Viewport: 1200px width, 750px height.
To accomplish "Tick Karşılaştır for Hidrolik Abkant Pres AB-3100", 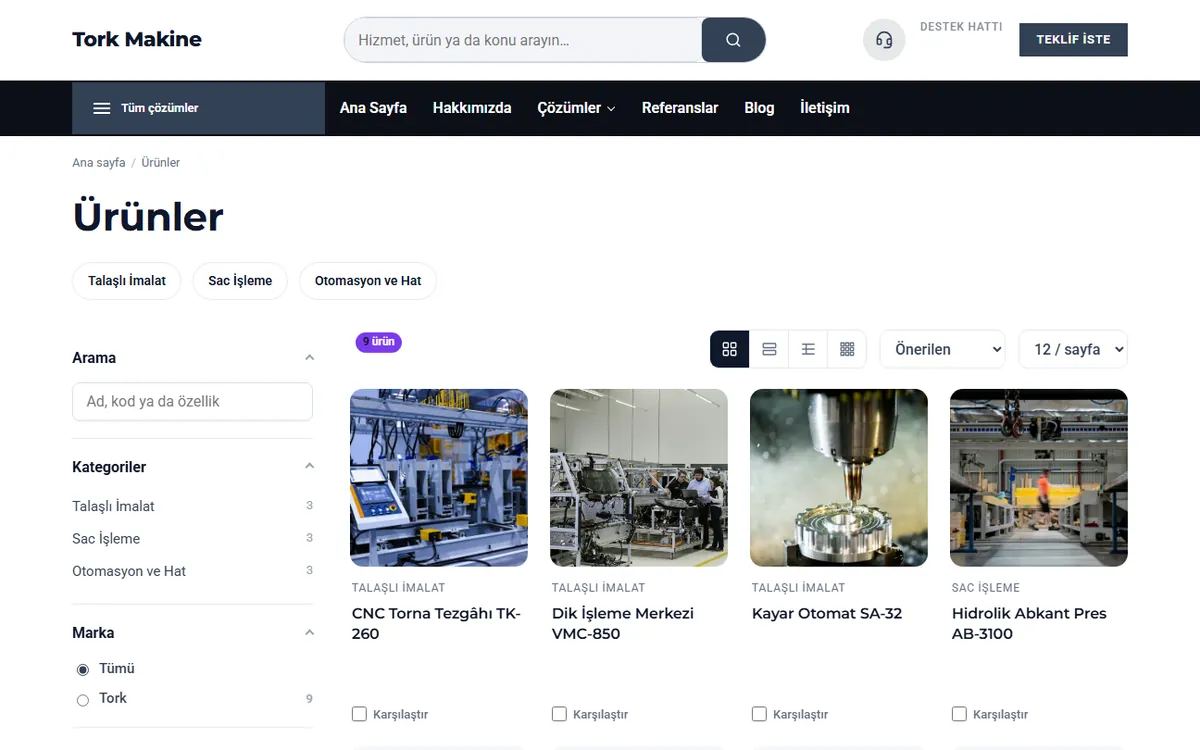I will (960, 714).
